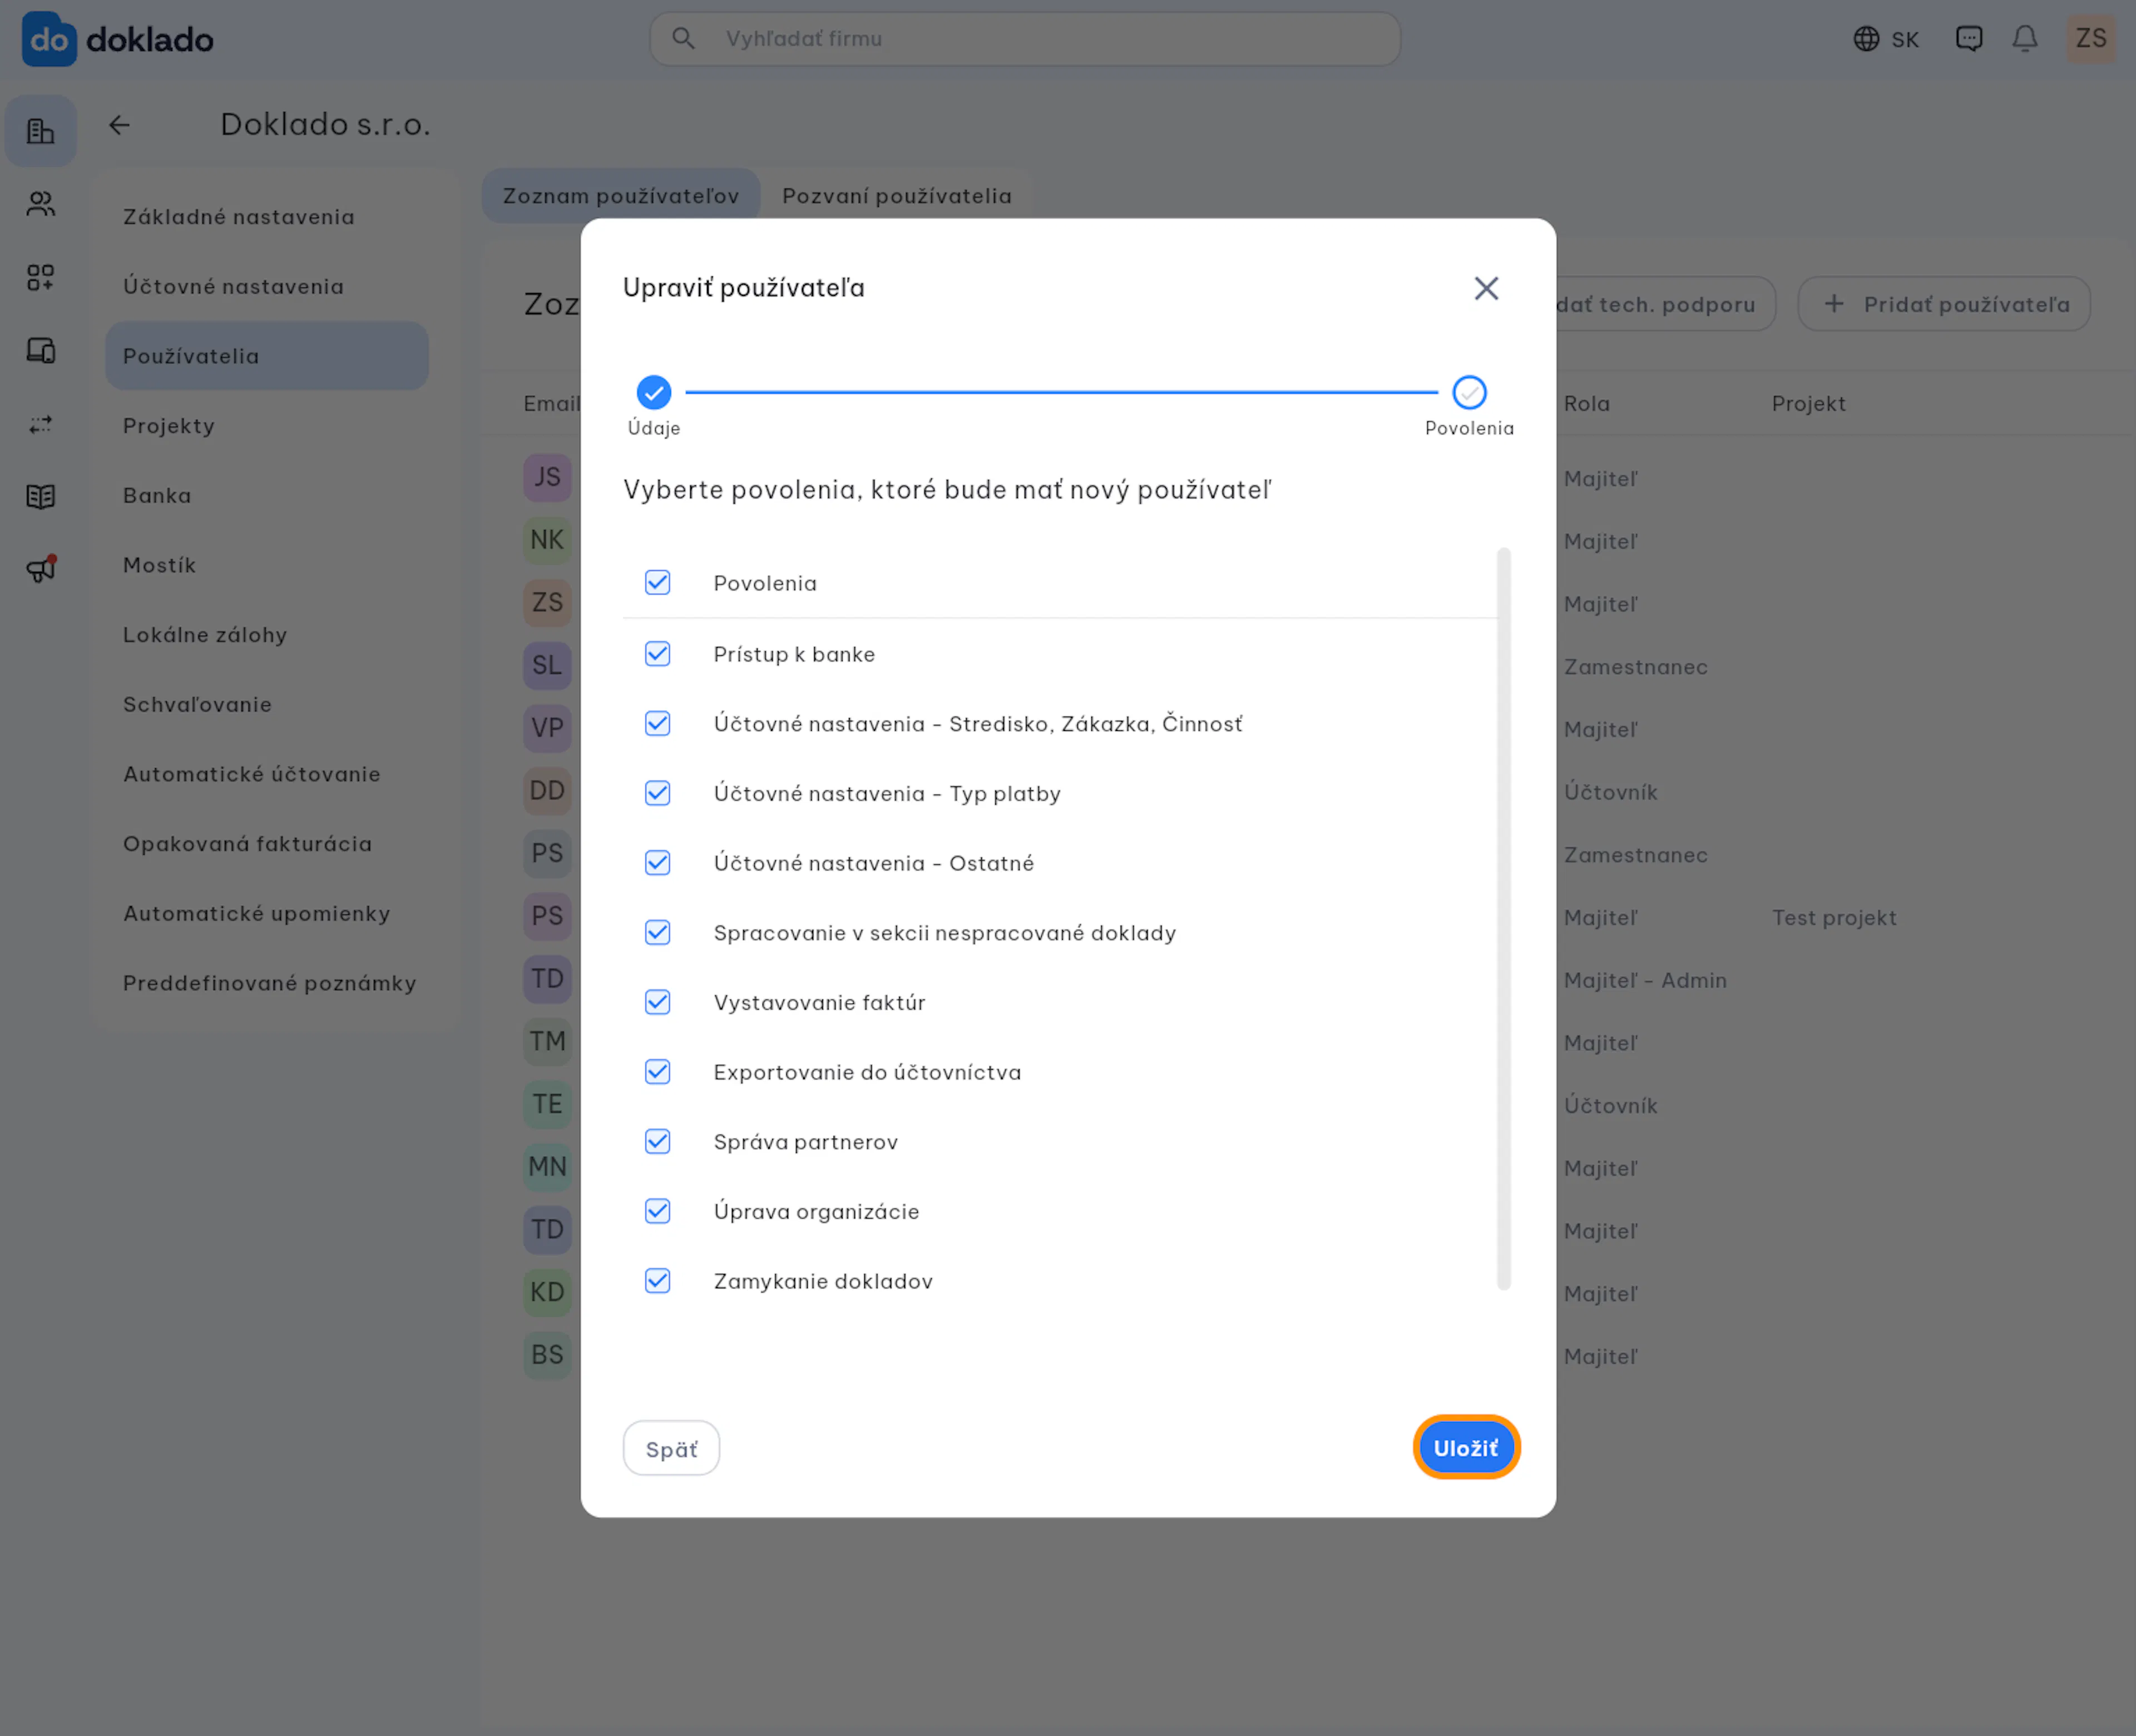Click Pridať používateľa button
Image resolution: width=2136 pixels, height=1736 pixels.
(1944, 304)
